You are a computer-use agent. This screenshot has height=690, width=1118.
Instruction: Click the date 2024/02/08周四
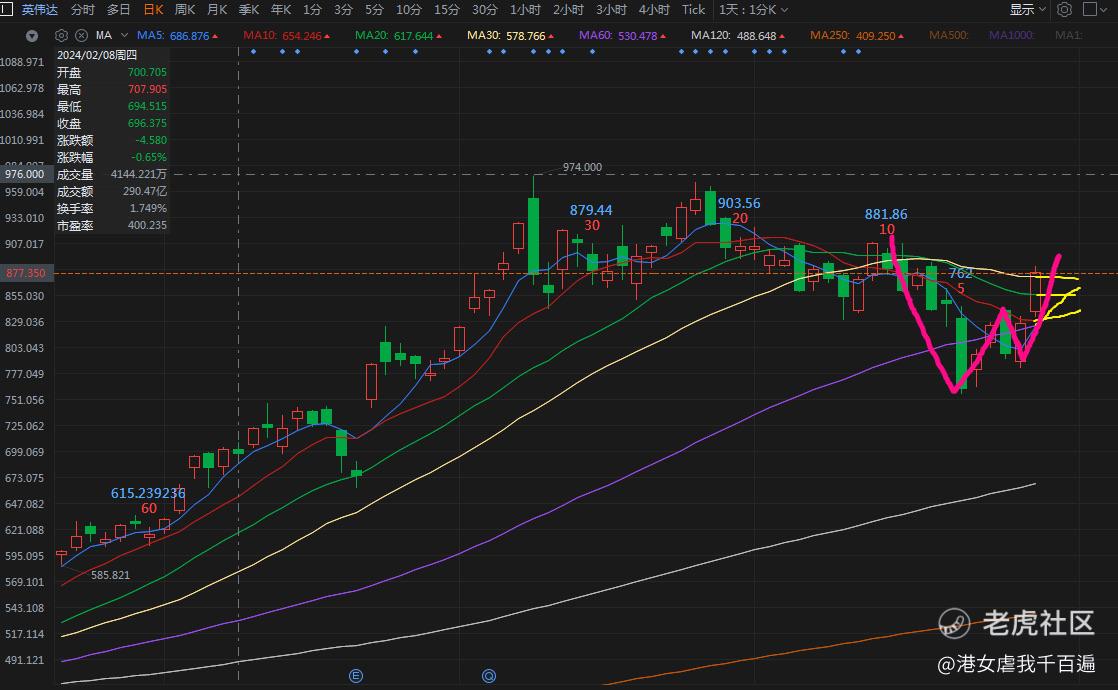click(97, 55)
